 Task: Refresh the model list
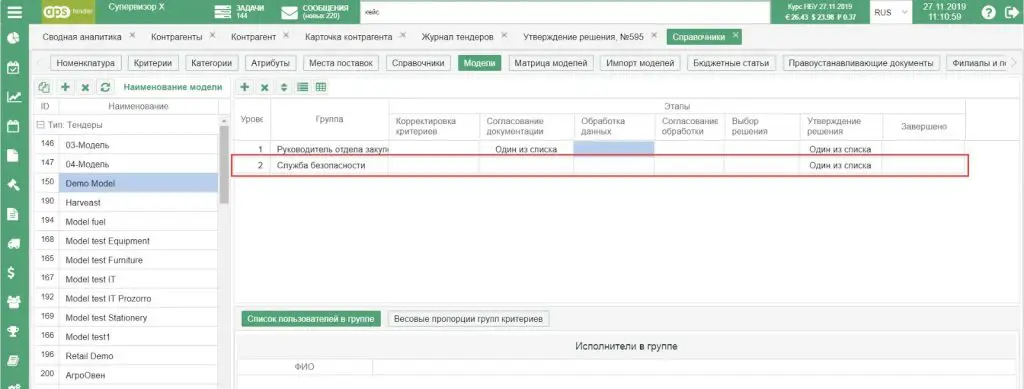pyautogui.click(x=105, y=87)
